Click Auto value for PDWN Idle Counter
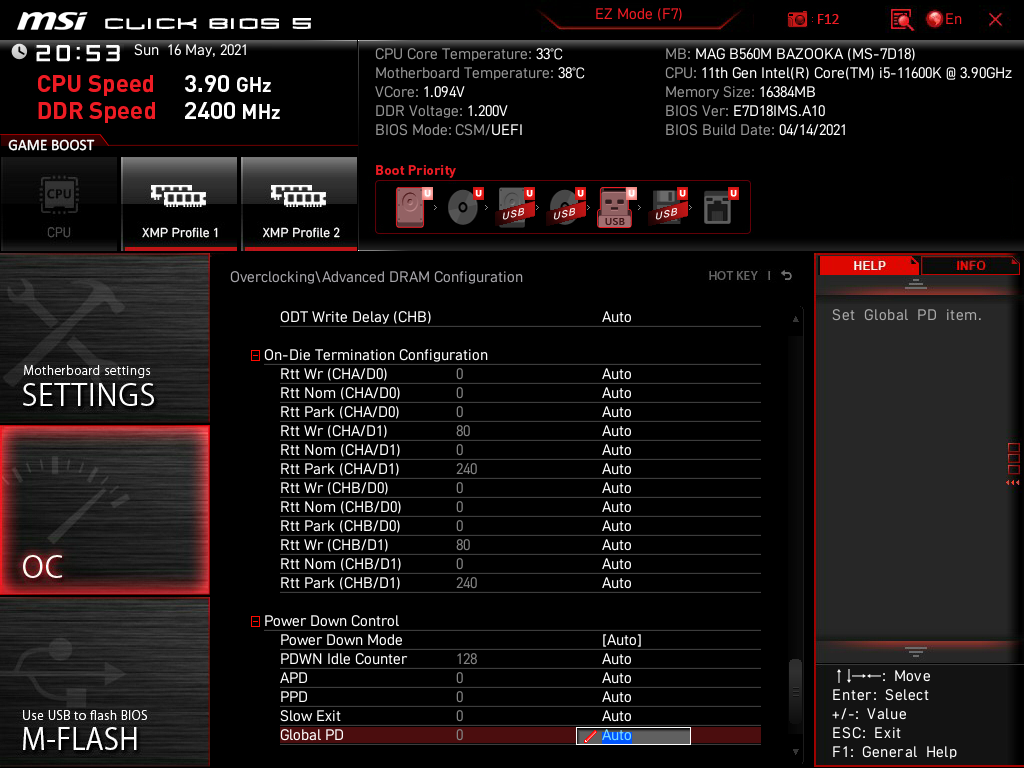Screen dimensions: 1024x768 tap(616, 659)
